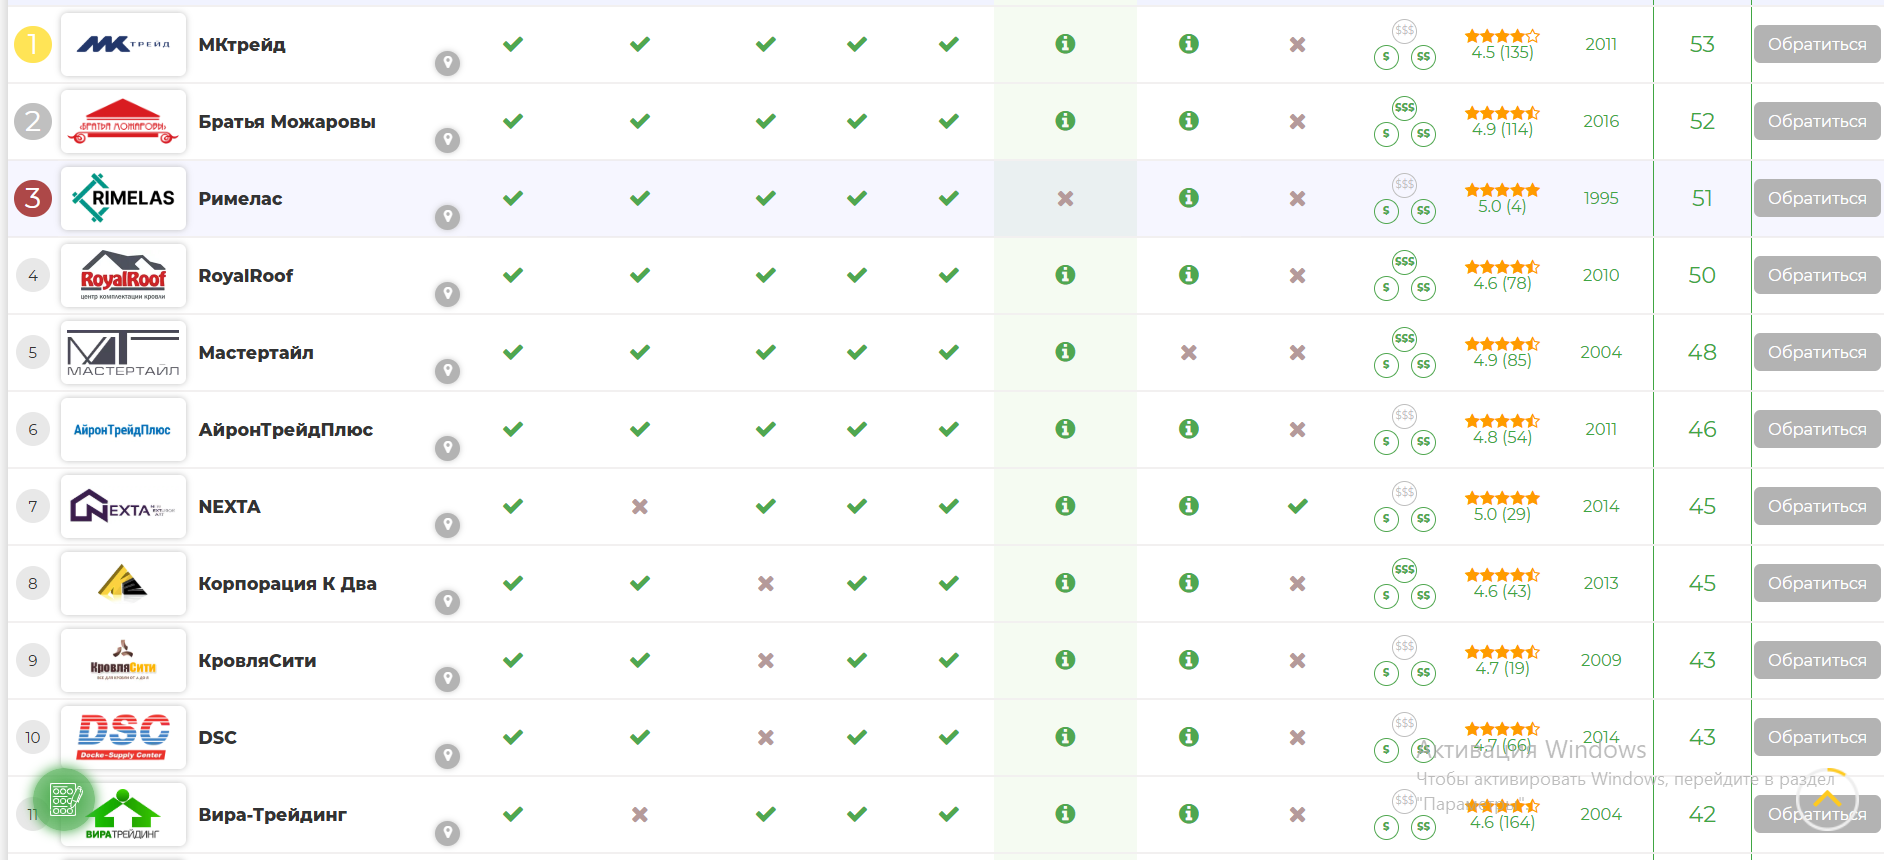Open the map pin for Римелас

[447, 217]
